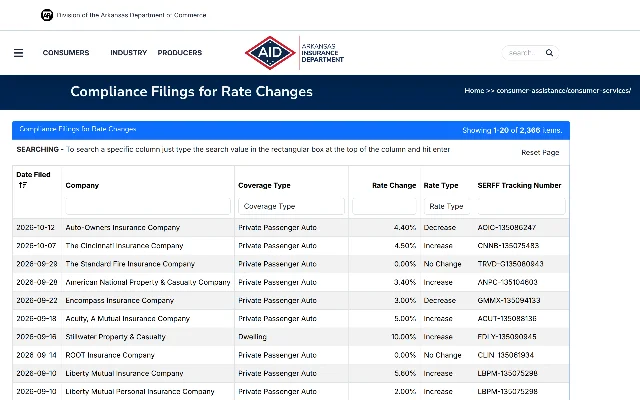This screenshot has width=640, height=400.
Task: Click the Rate Type column header
Action: (x=441, y=185)
